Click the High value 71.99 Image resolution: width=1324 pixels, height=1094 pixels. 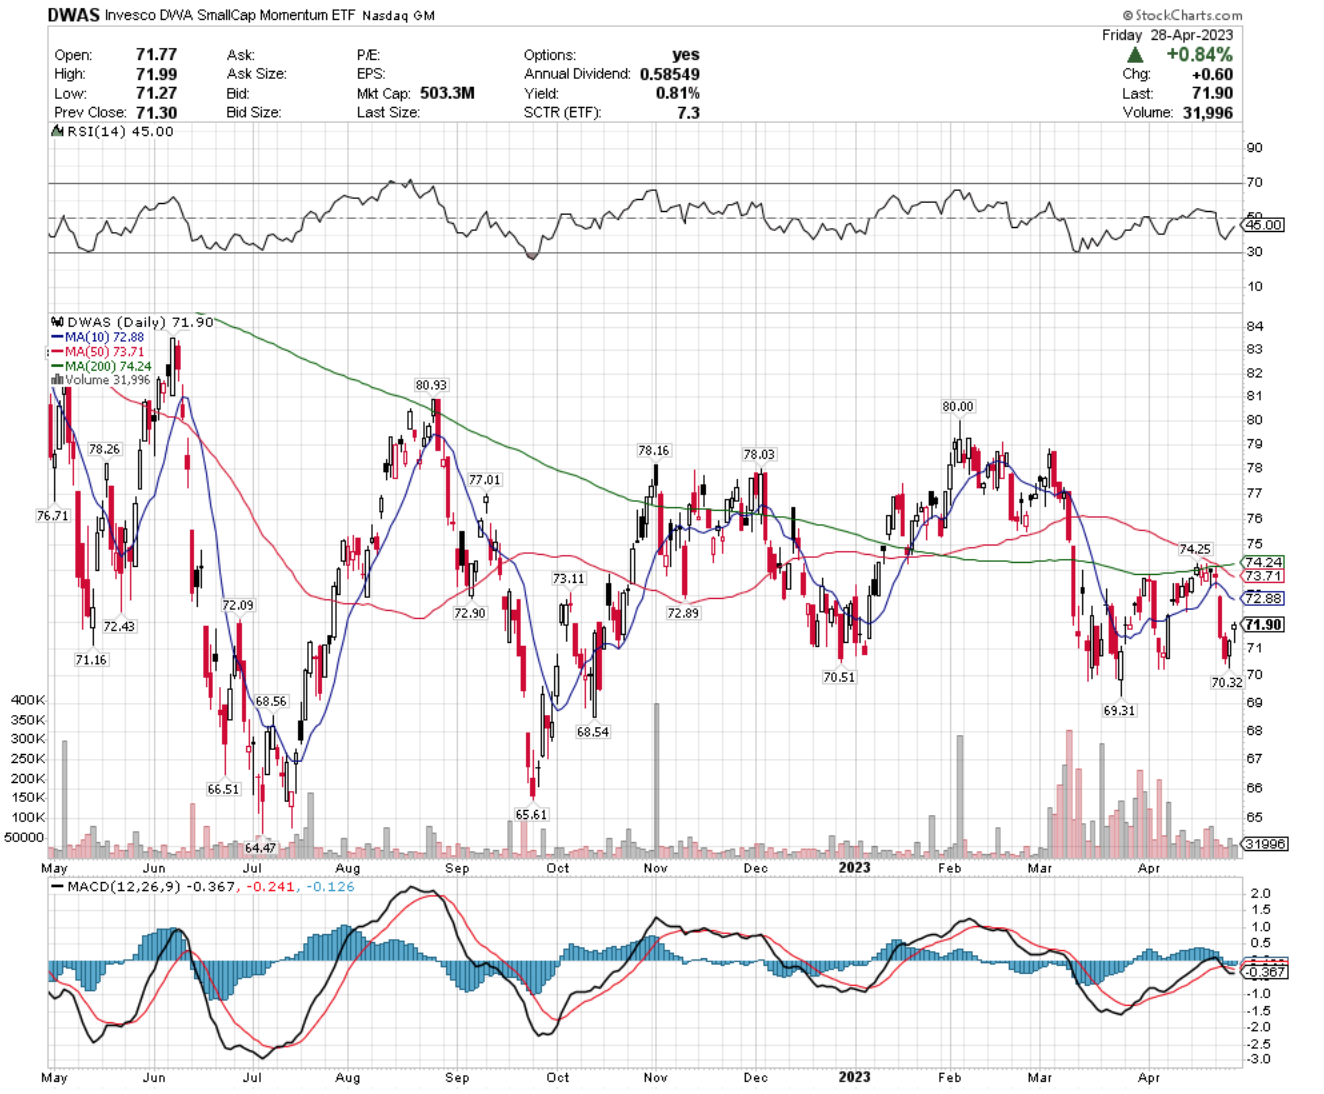pyautogui.click(x=156, y=74)
